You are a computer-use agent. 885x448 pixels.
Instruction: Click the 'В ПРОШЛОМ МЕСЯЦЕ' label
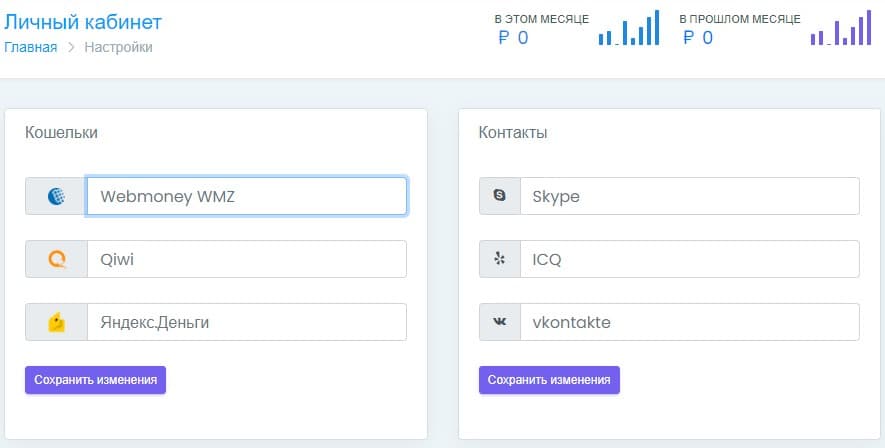click(x=740, y=19)
